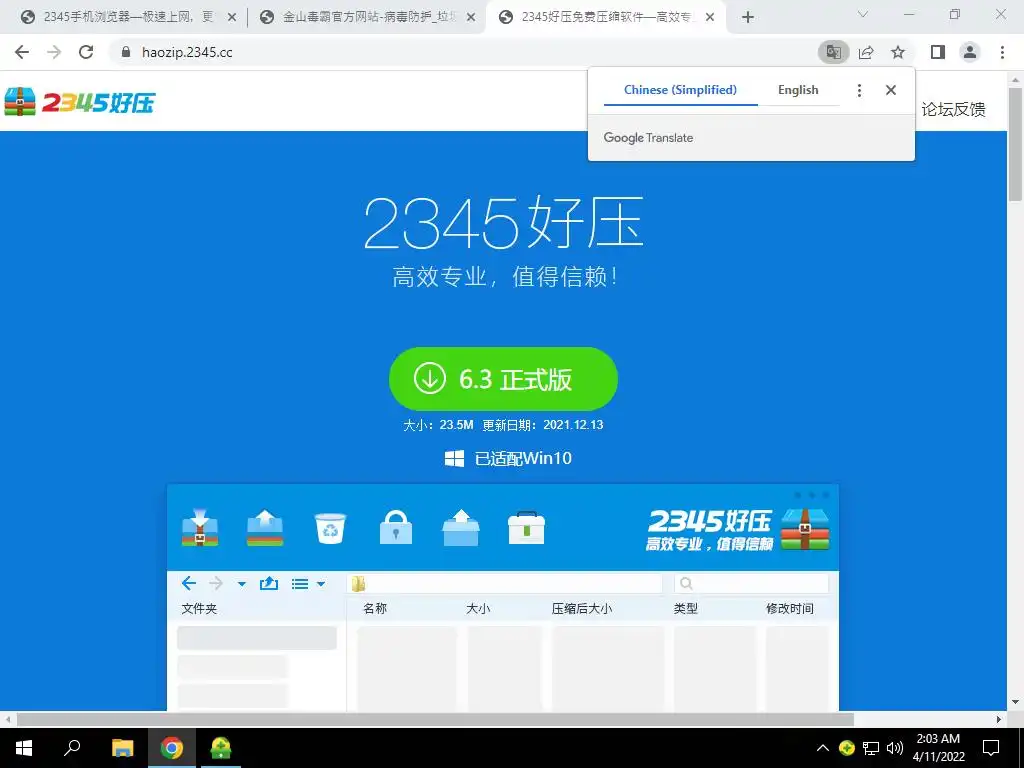Click the preview path field

coord(505,583)
